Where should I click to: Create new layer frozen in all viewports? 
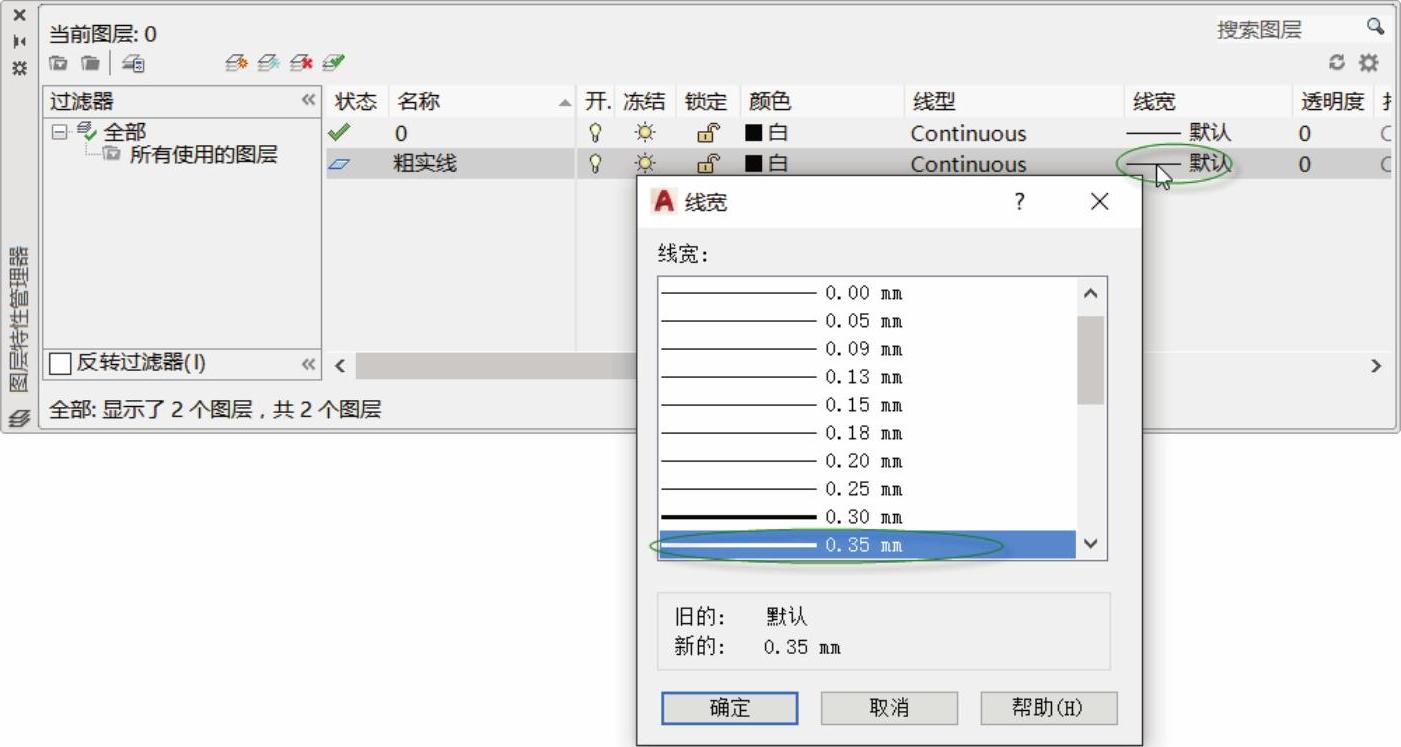click(268, 63)
